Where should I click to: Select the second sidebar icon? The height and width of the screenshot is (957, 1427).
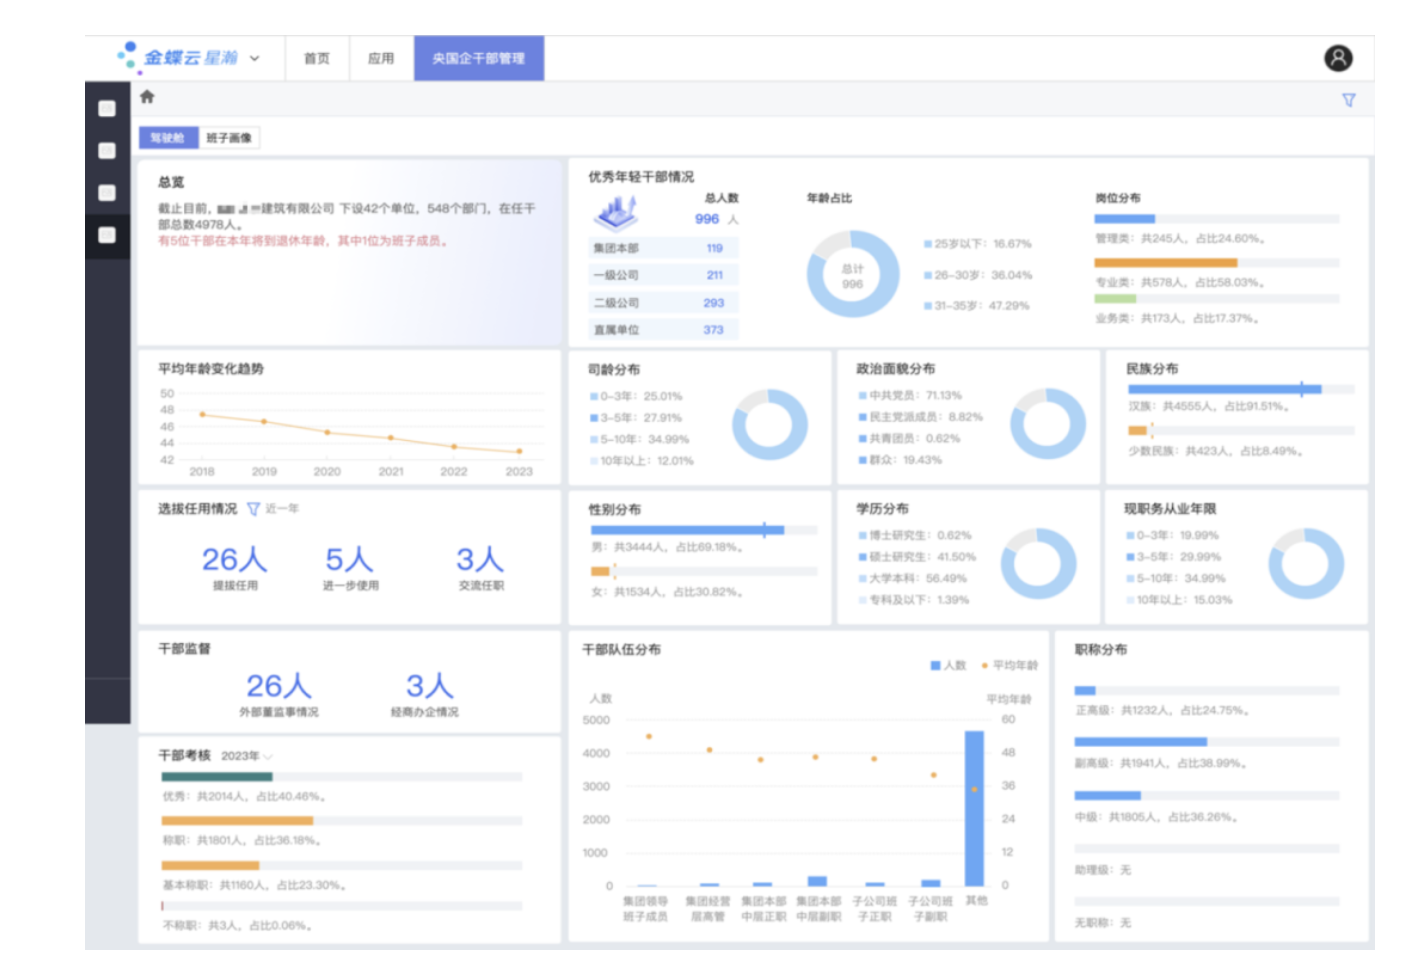tap(107, 151)
